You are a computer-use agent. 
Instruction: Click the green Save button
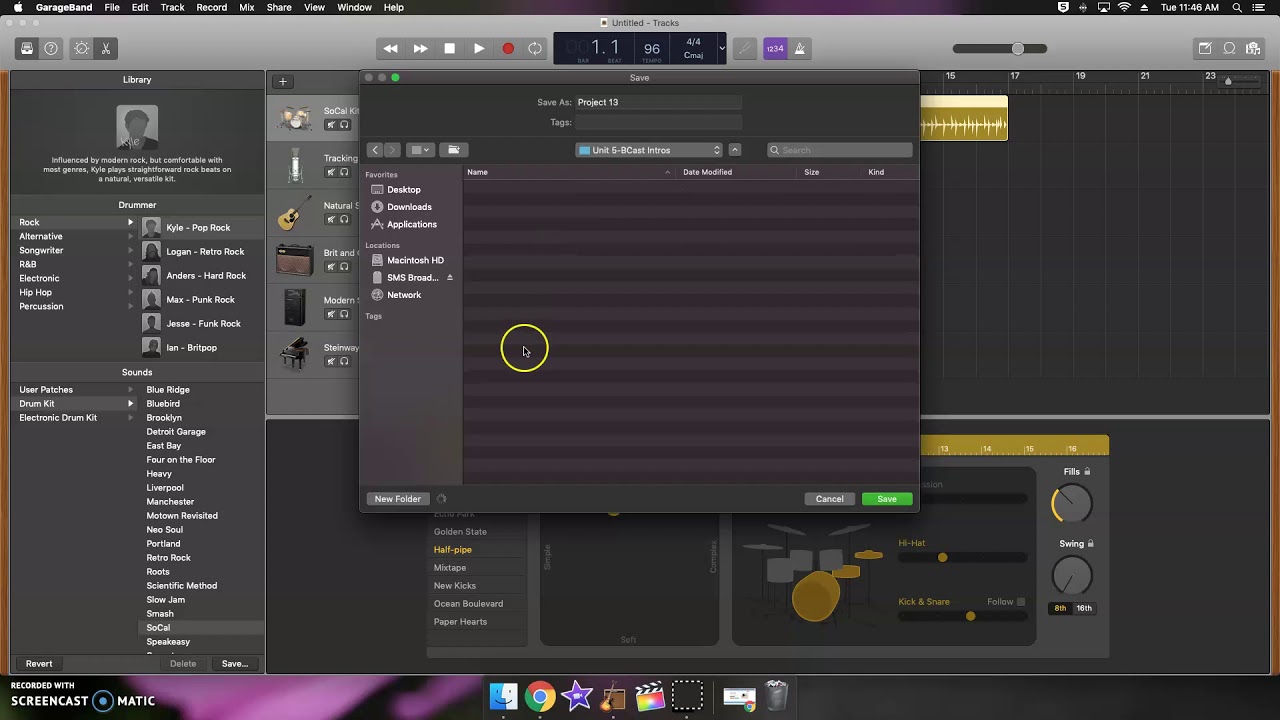(887, 499)
